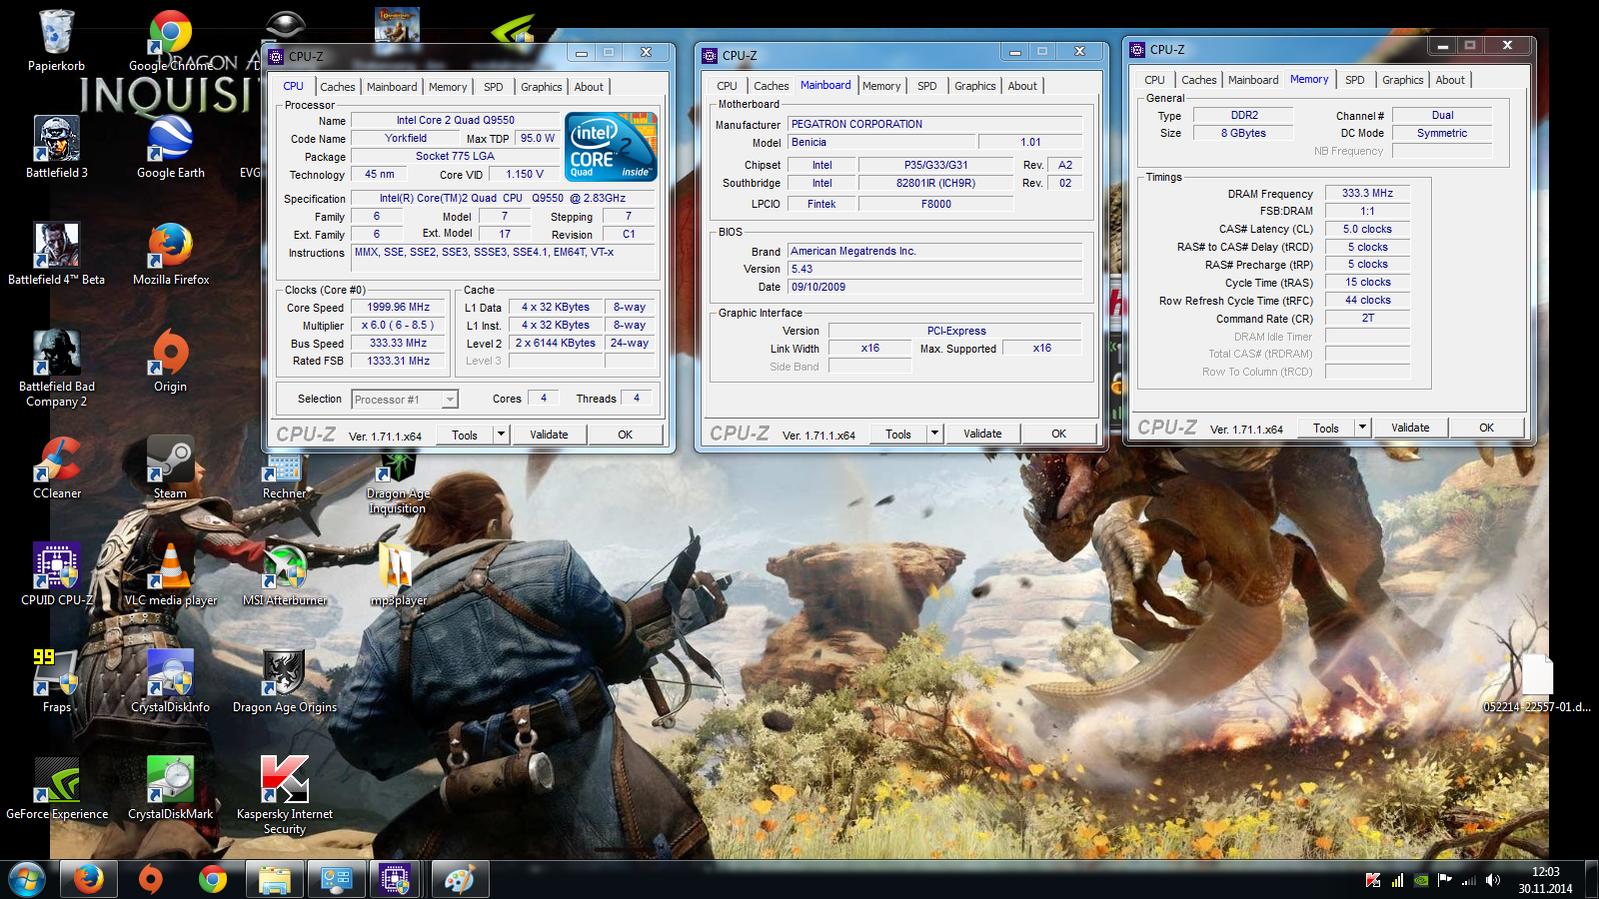Expand Tools dropdown arrow in Mainboard window
Image resolution: width=1599 pixels, height=899 pixels.
pos(935,433)
